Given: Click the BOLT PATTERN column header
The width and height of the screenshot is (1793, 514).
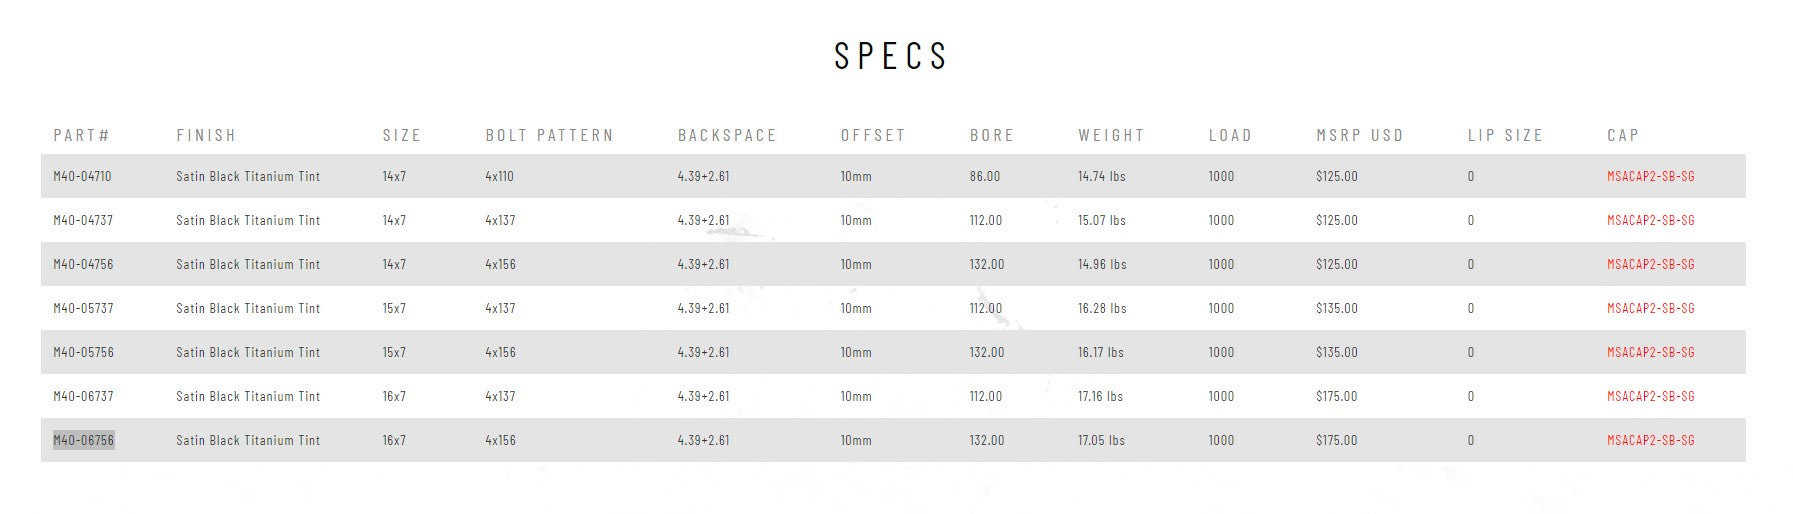Looking at the screenshot, I should 549,135.
